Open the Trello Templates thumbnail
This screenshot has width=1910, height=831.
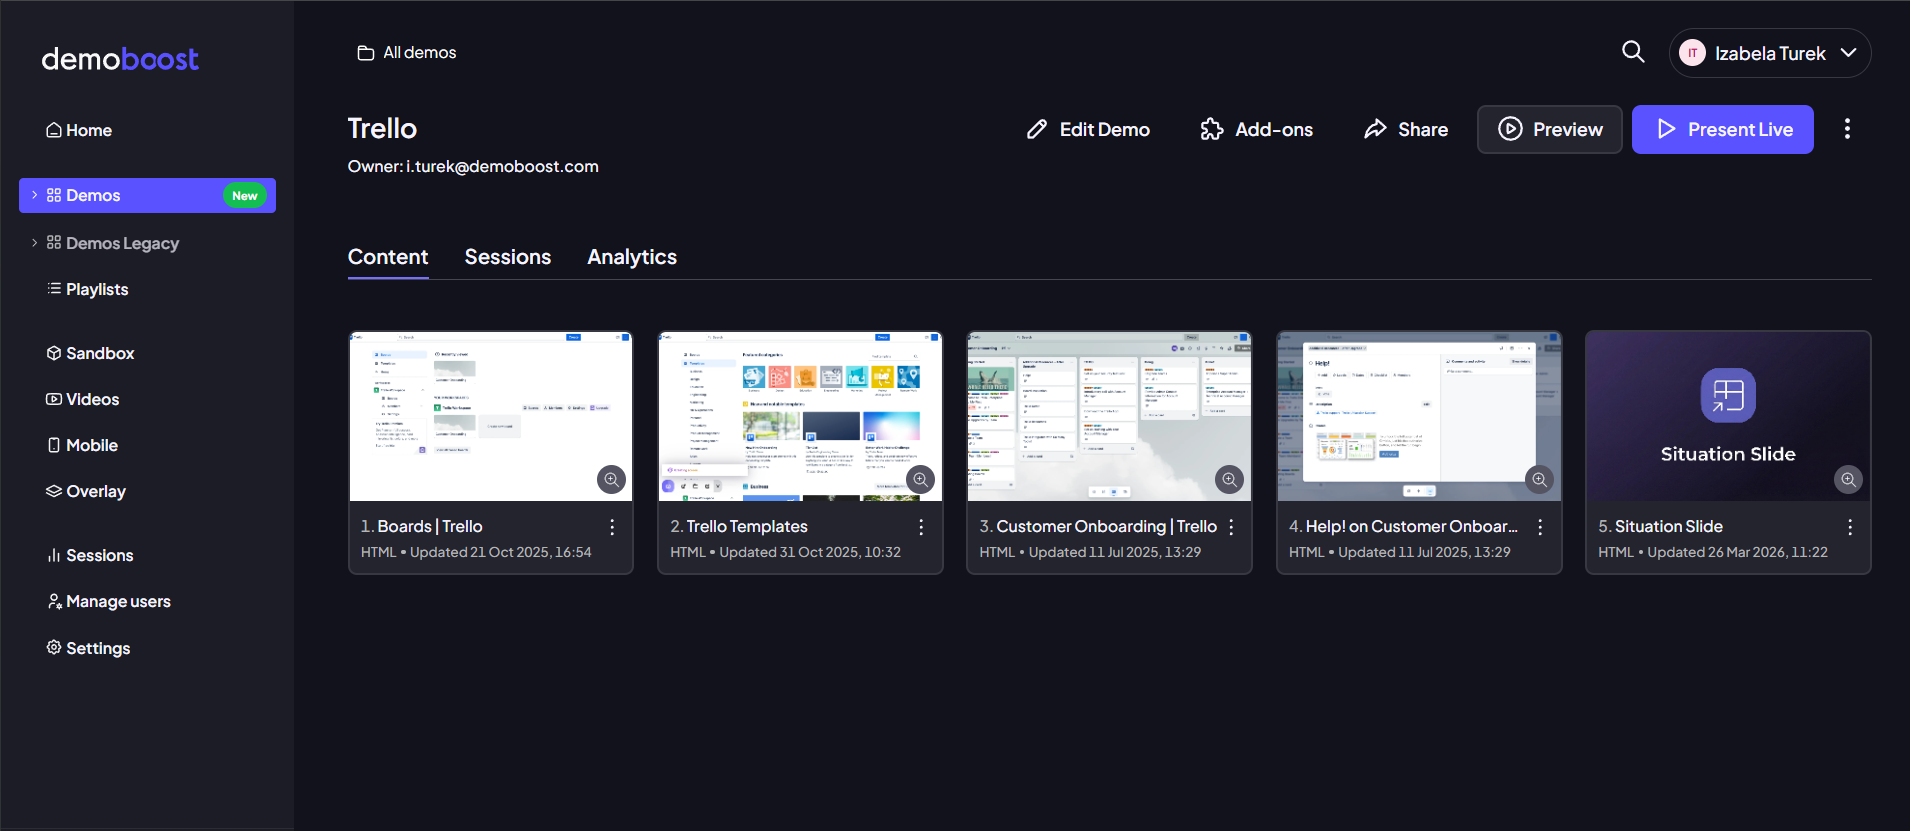800,416
